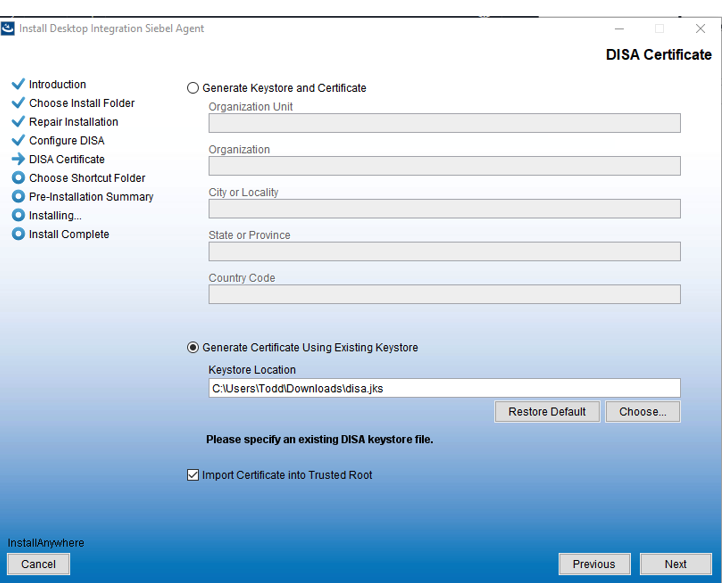Screen dimensions: 723x583
Task: Click the DISA Certificate page heading
Action: tap(658, 54)
